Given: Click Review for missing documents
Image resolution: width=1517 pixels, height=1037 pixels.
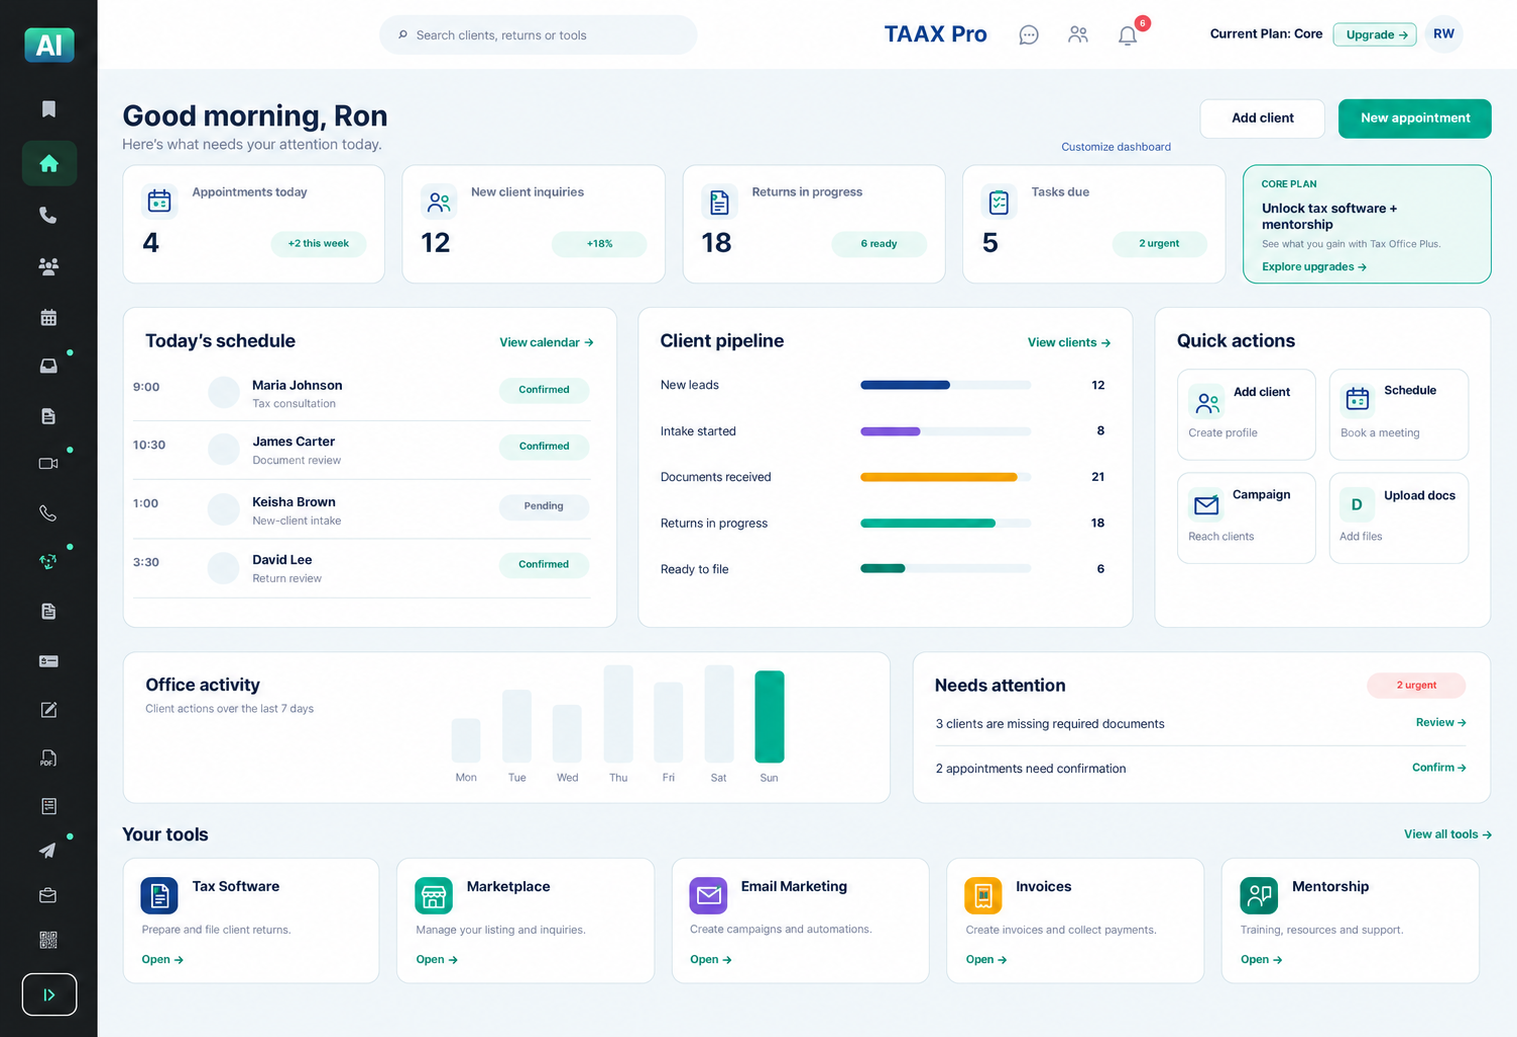Looking at the screenshot, I should pos(1440,722).
